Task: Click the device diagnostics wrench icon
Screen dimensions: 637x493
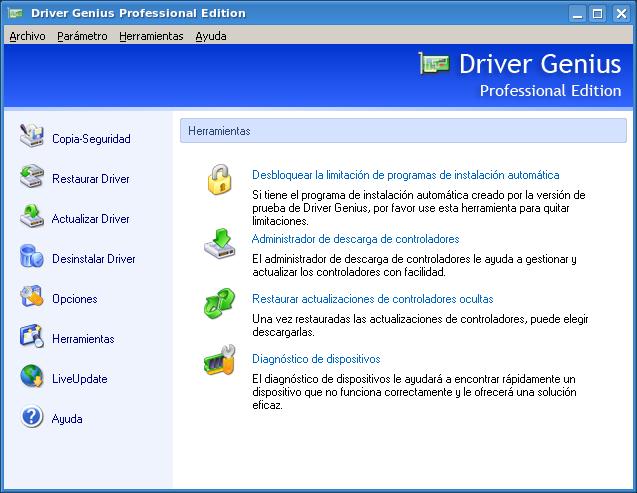Action: 219,360
